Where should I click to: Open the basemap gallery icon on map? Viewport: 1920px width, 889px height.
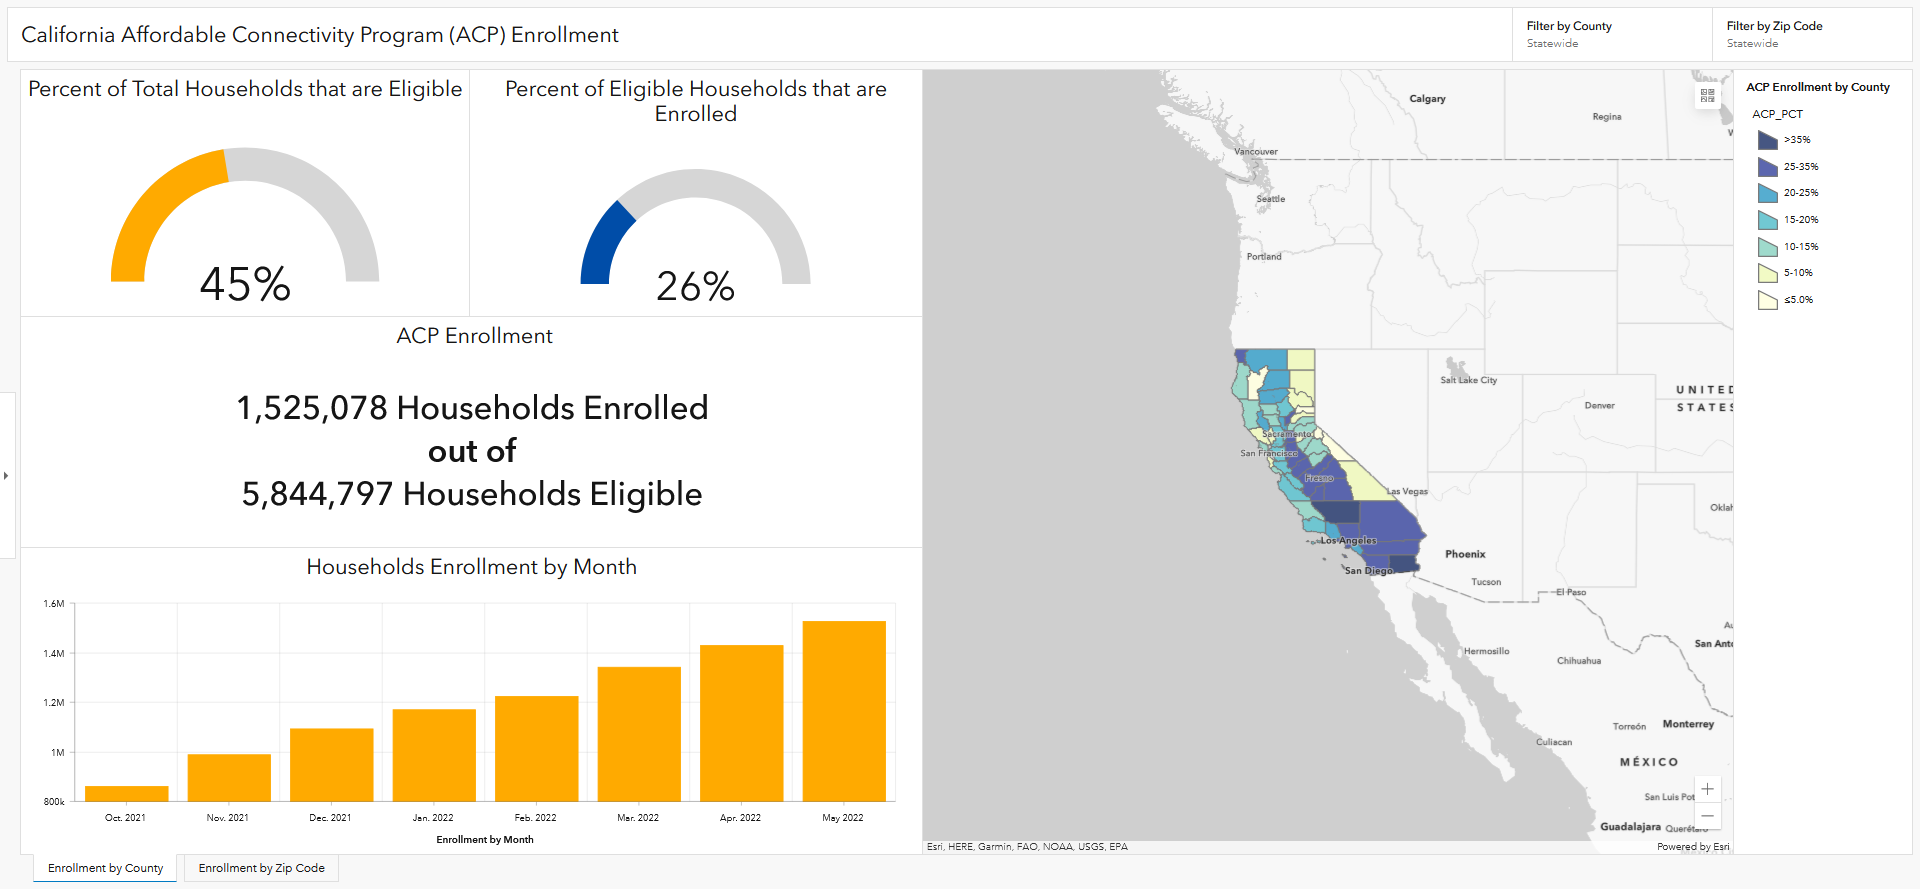point(1707,96)
